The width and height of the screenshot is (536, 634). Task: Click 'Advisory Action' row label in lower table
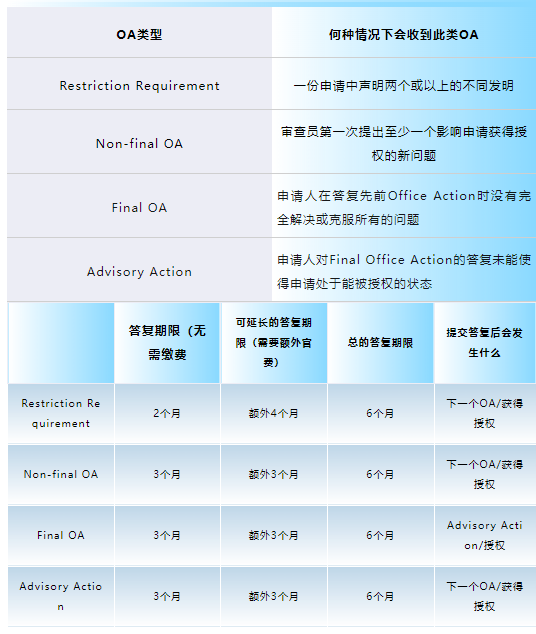[x=61, y=596]
